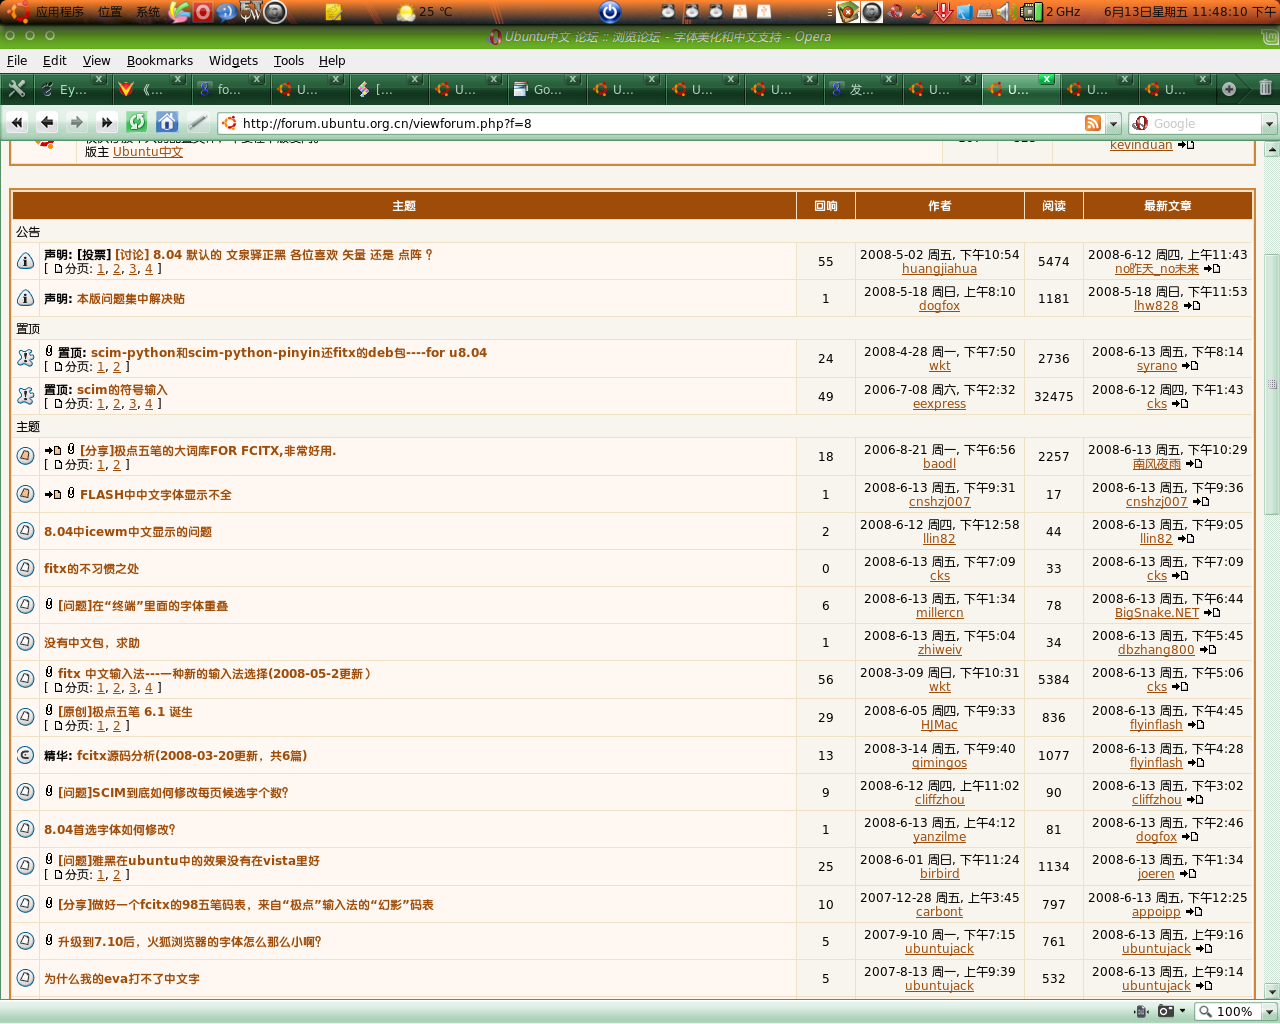Click the fit-to-width icon in status bar

(1141, 1011)
